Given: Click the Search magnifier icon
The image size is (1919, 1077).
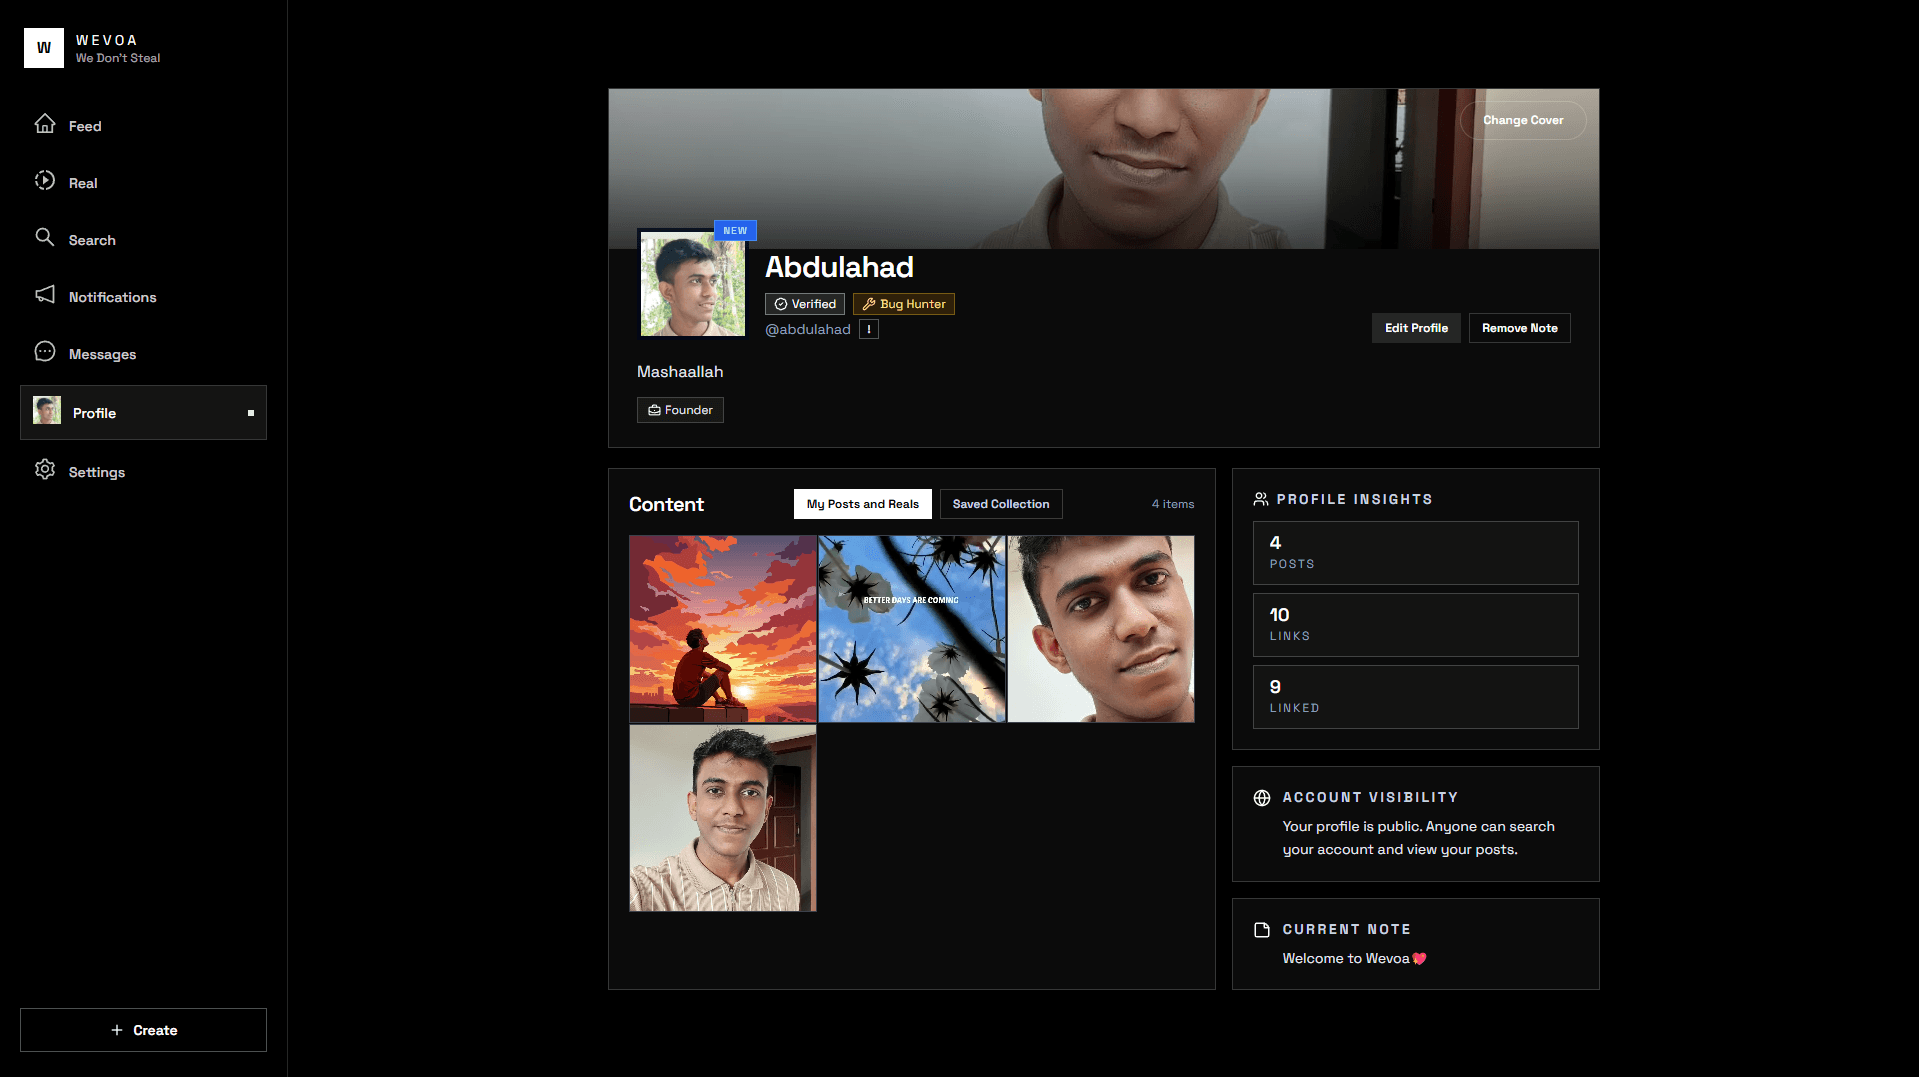Looking at the screenshot, I should point(45,238).
